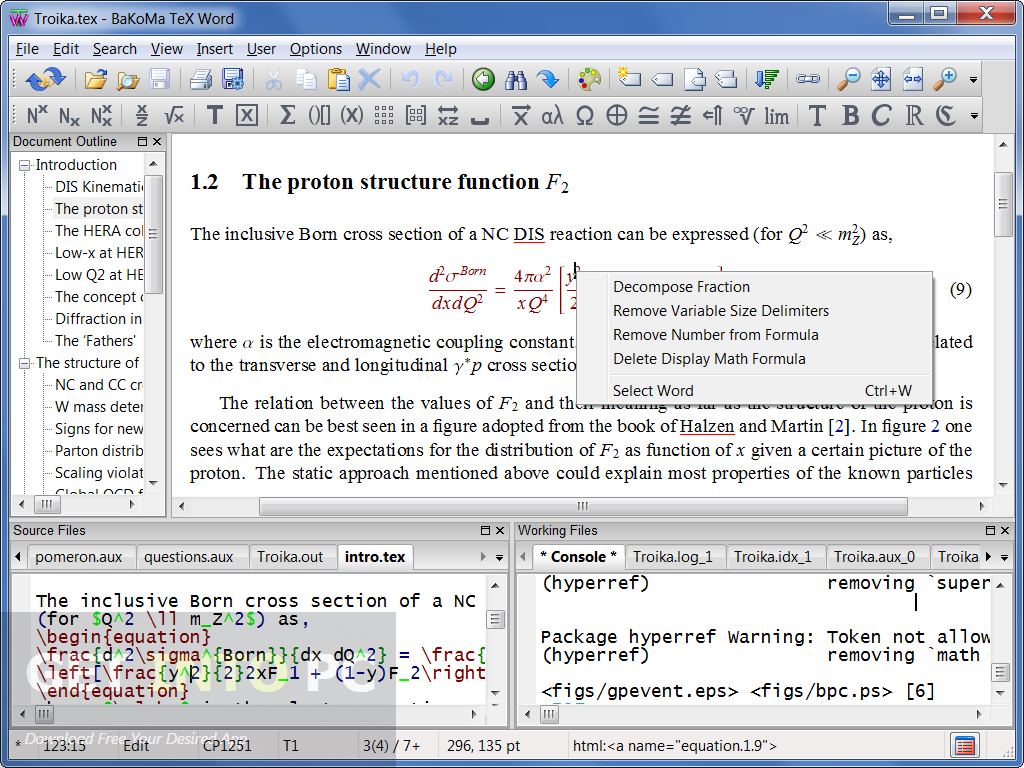Screen dimensions: 1024x768
Task: Select 'The HERA col' outline entry
Action: [x=99, y=231]
